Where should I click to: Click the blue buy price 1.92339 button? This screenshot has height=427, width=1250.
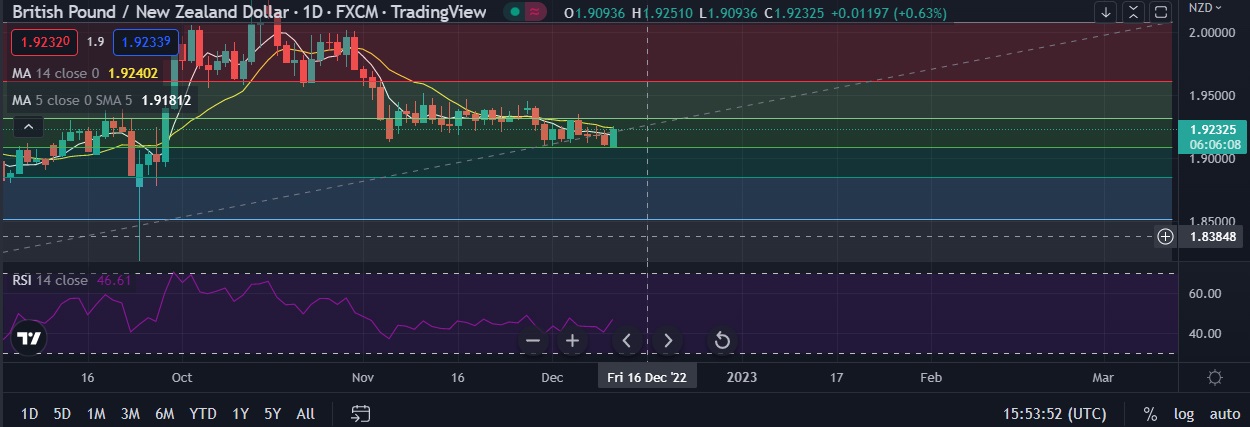[146, 43]
